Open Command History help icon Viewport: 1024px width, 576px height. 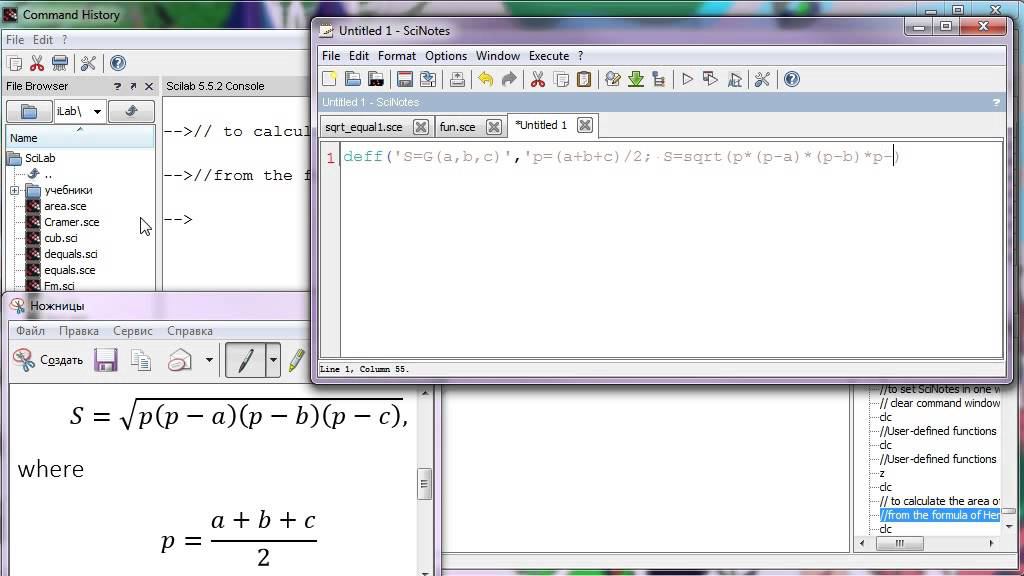point(118,63)
